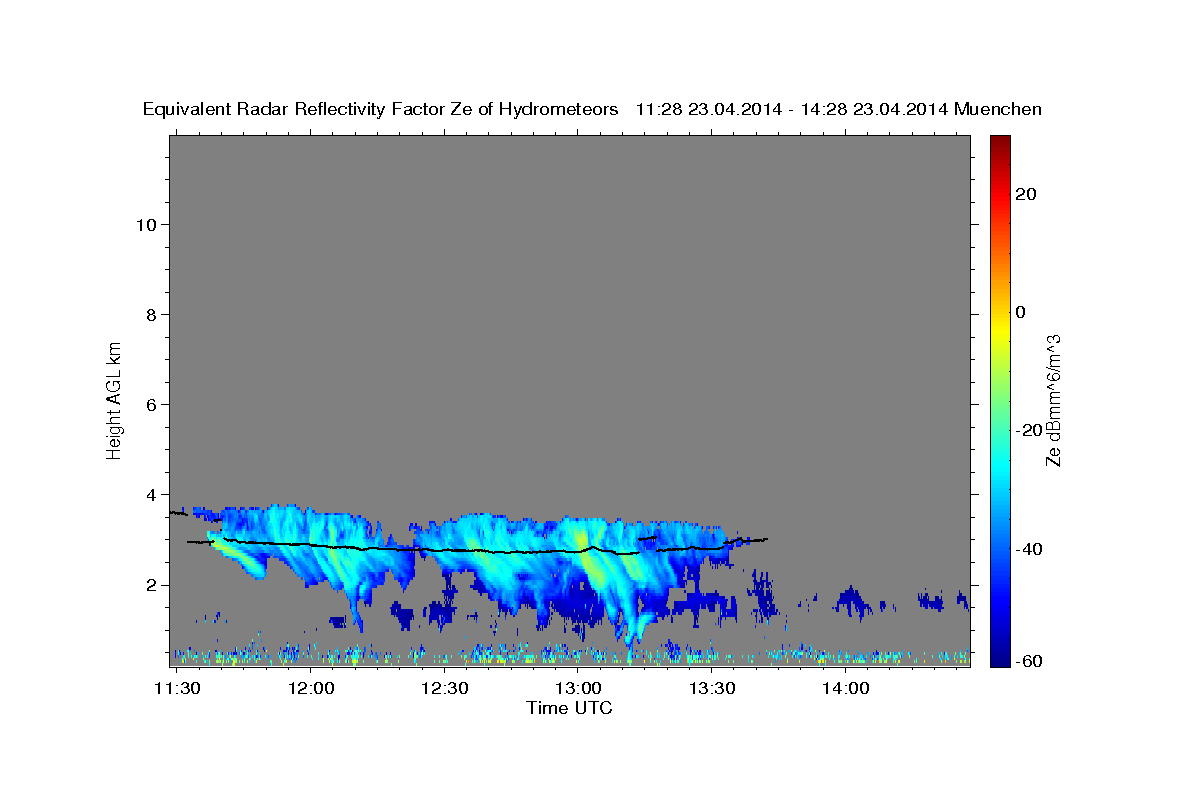Click the colorbar tick value '20'
The height and width of the screenshot is (800, 1200).
1024,194
